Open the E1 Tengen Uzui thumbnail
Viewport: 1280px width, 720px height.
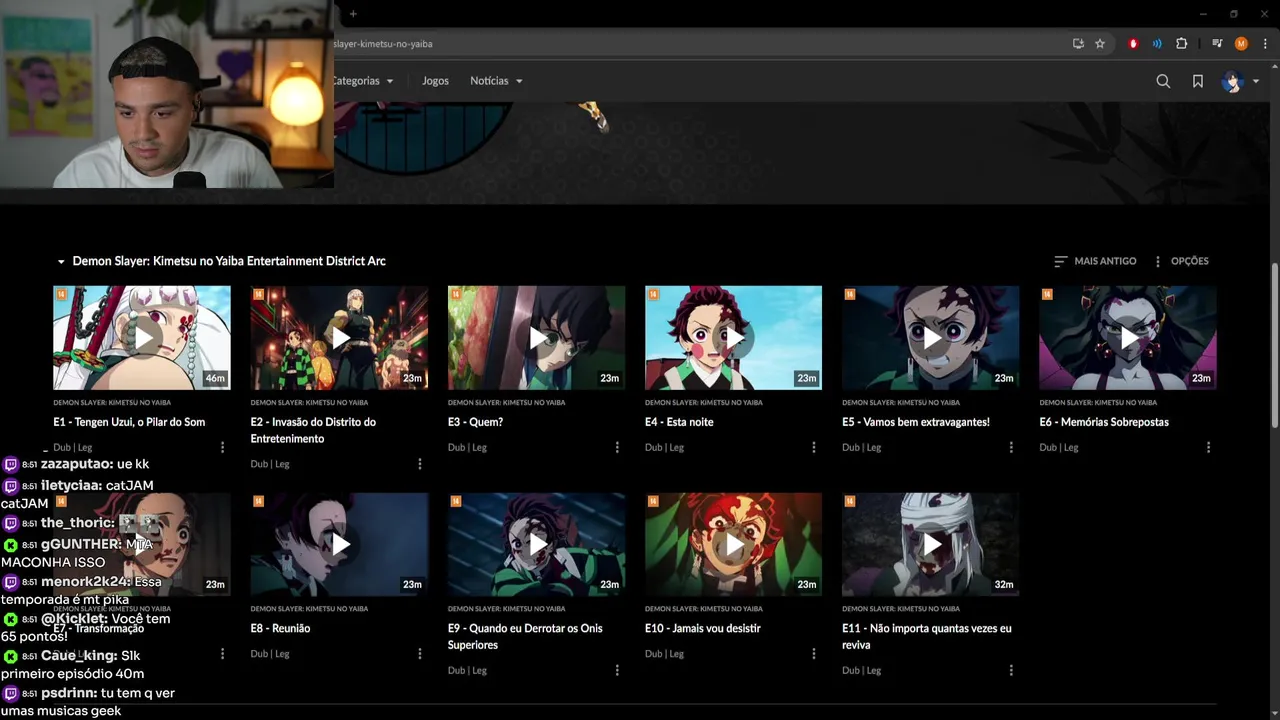click(x=142, y=338)
